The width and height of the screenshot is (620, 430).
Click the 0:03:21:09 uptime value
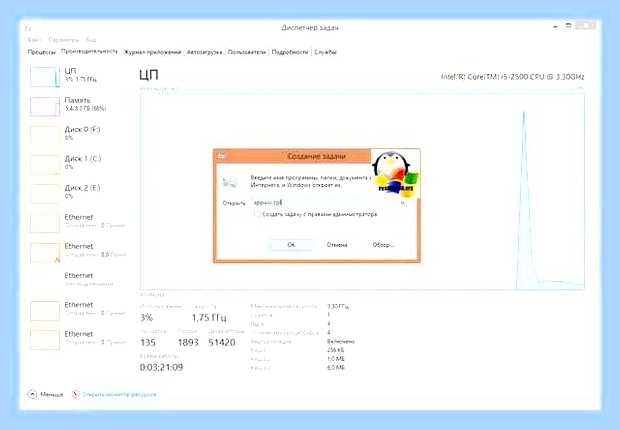161,367
